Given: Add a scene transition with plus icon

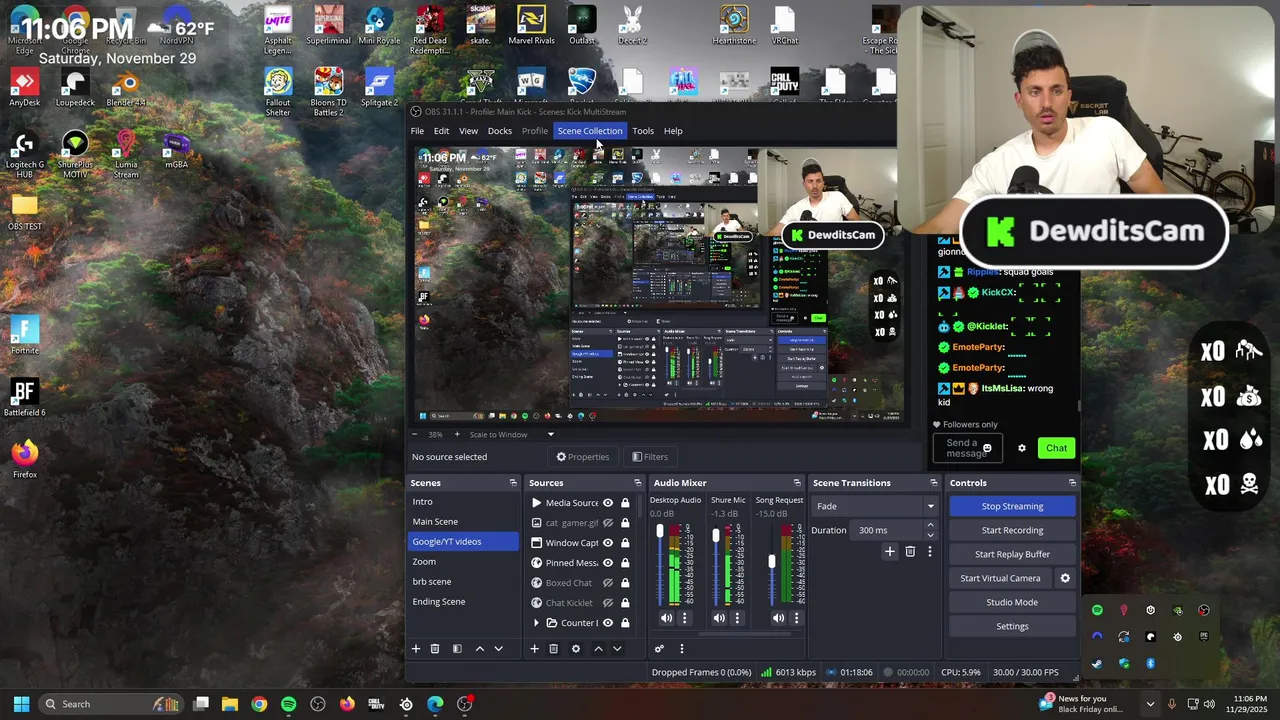Looking at the screenshot, I should [890, 551].
